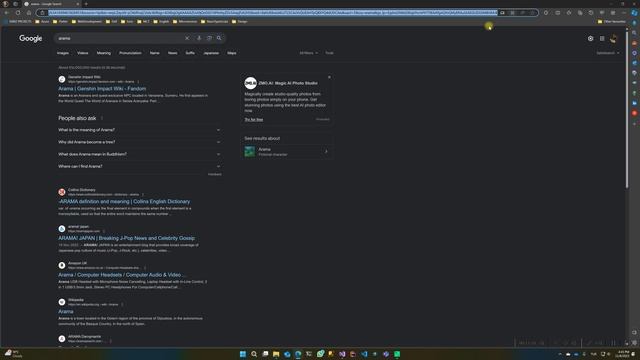640x360 pixels.
Task: Open 'Arama | Genshin Impact Wiki - Fandom' link
Action: 102,89
